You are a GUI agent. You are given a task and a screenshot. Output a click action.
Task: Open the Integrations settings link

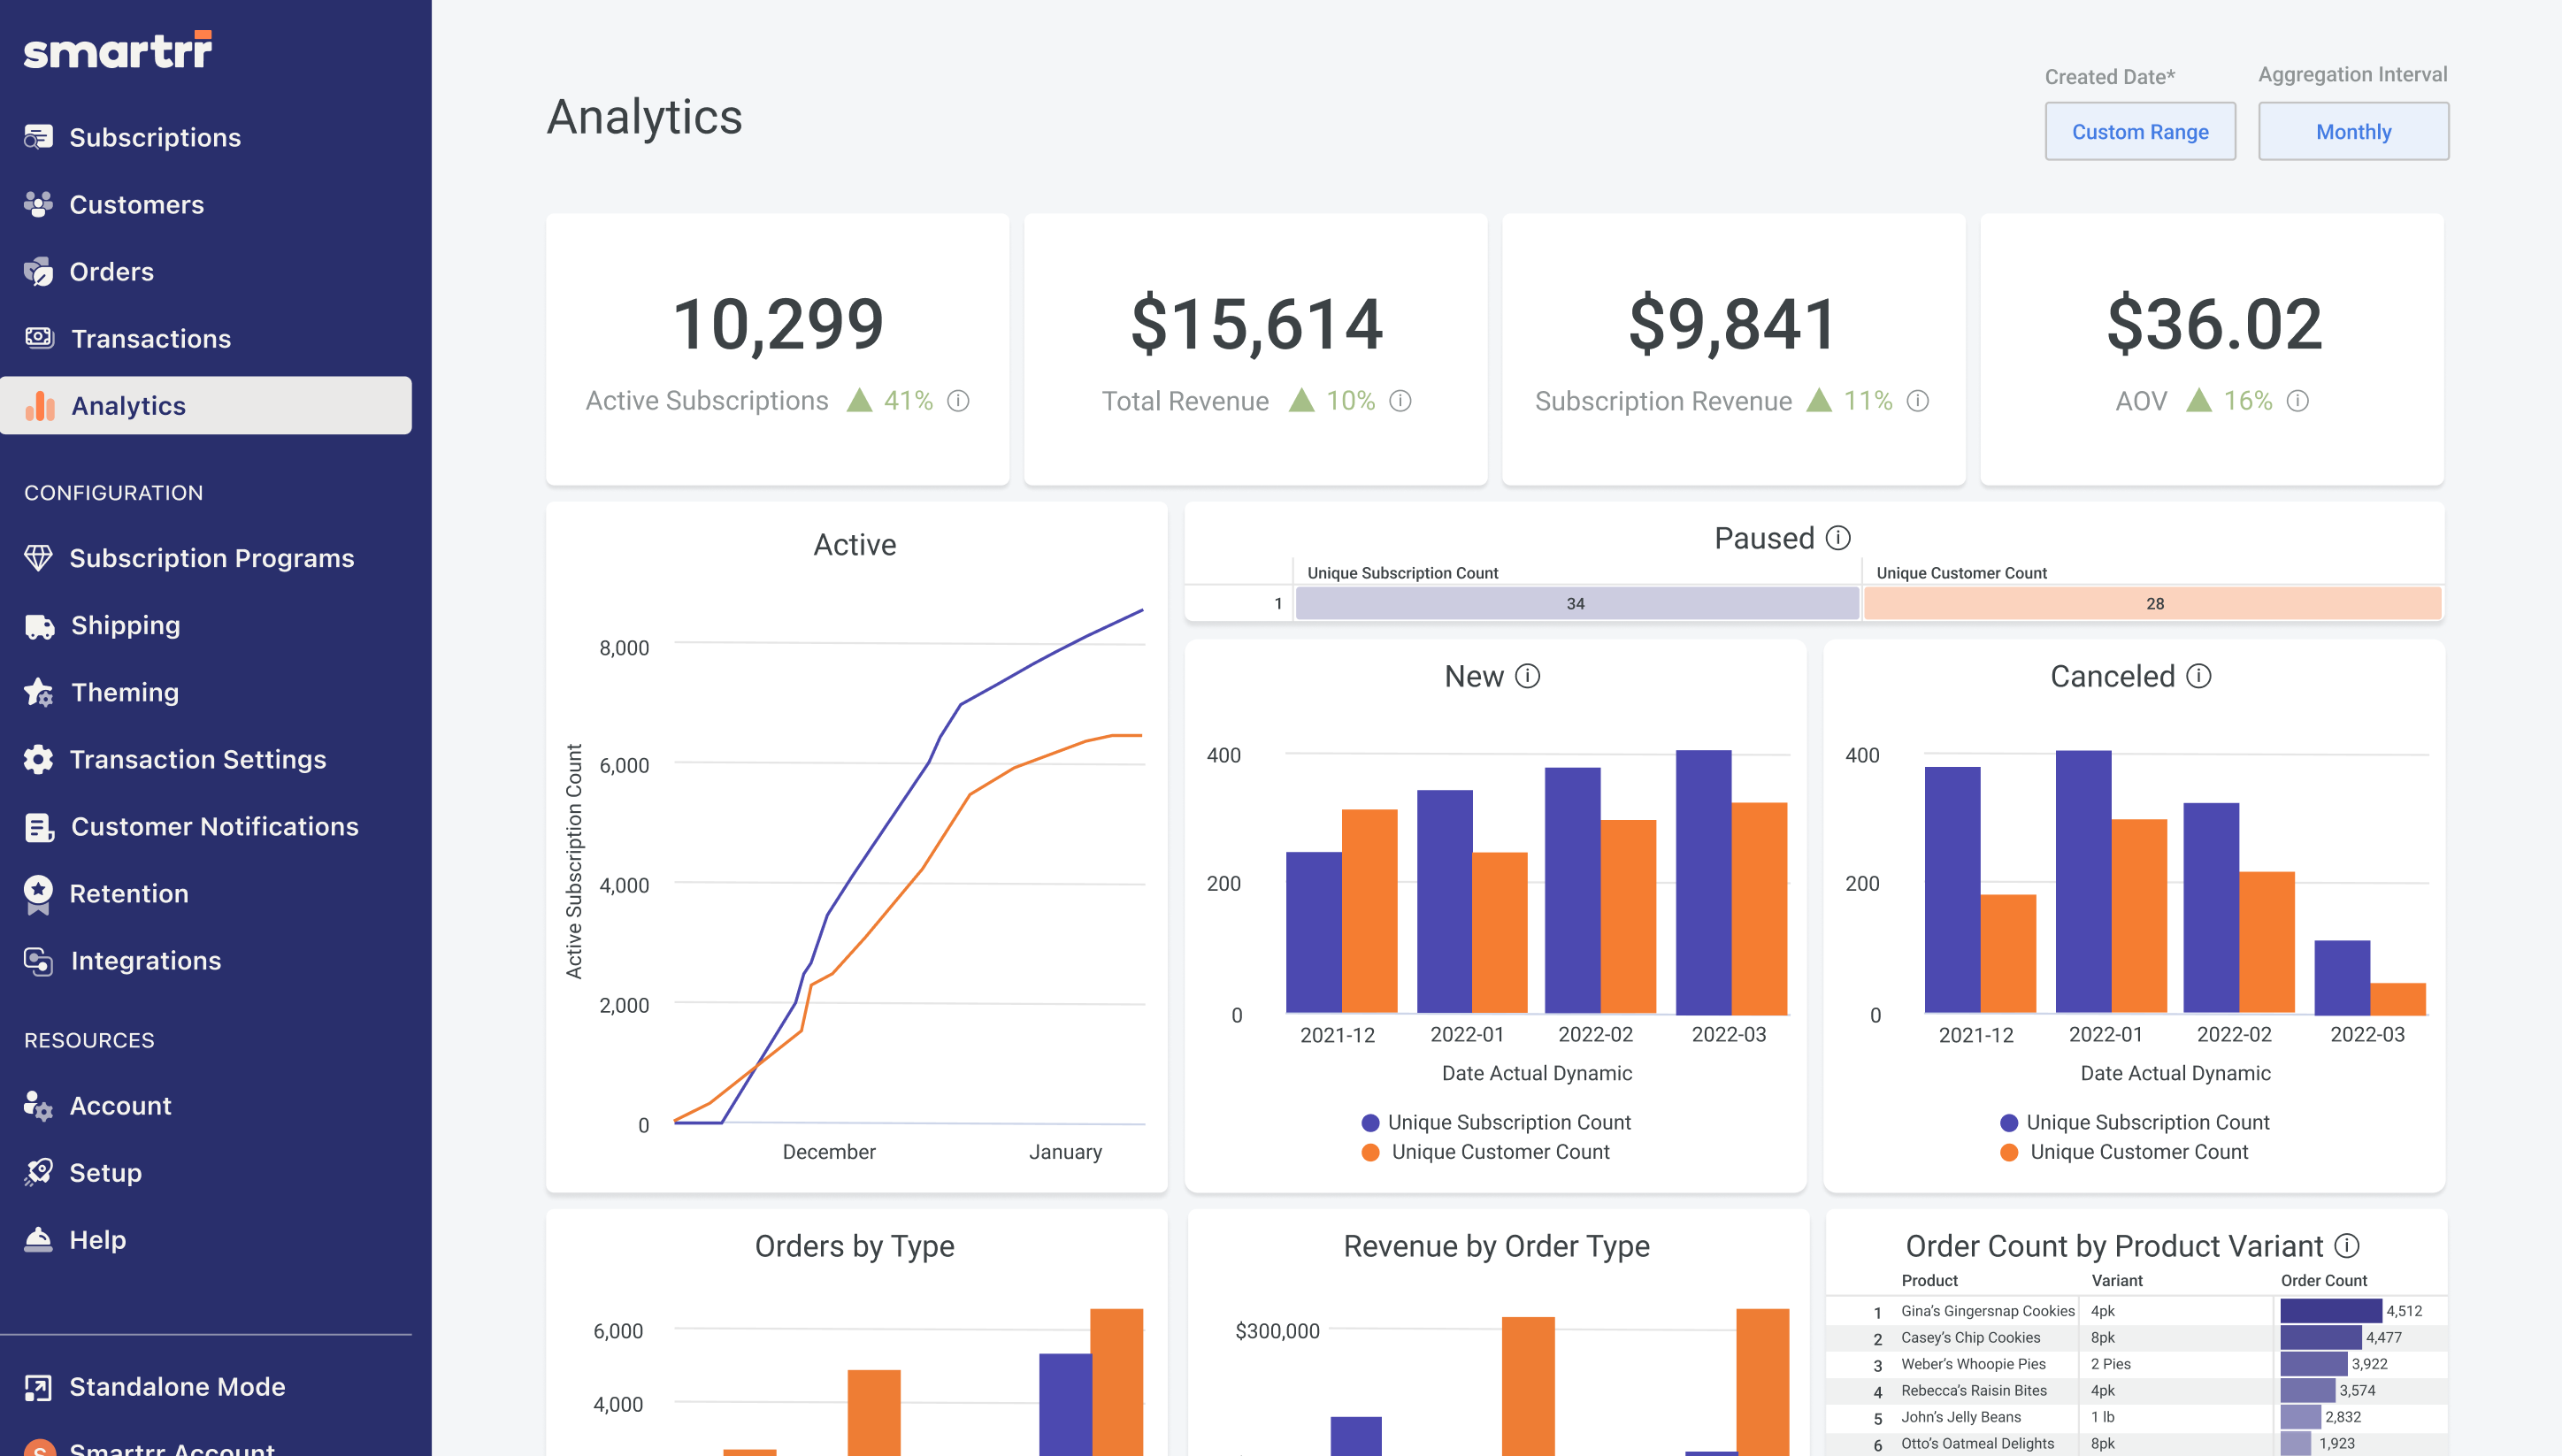click(x=146, y=961)
